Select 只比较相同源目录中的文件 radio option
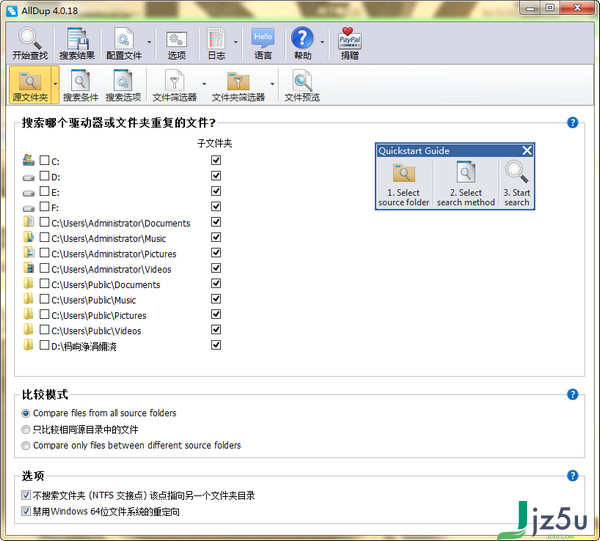600x541 pixels. [x=26, y=429]
